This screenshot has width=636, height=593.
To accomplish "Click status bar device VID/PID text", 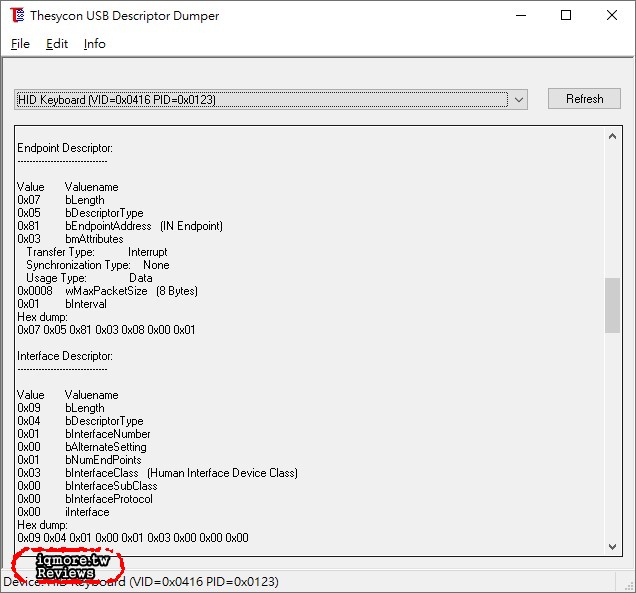I will pos(141,582).
